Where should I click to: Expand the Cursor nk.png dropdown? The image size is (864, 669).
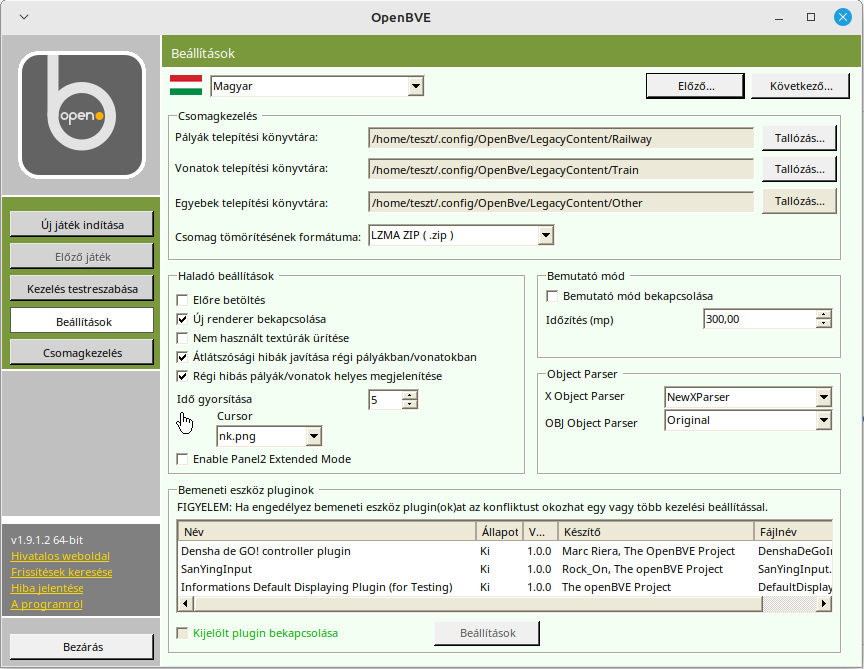pos(314,436)
